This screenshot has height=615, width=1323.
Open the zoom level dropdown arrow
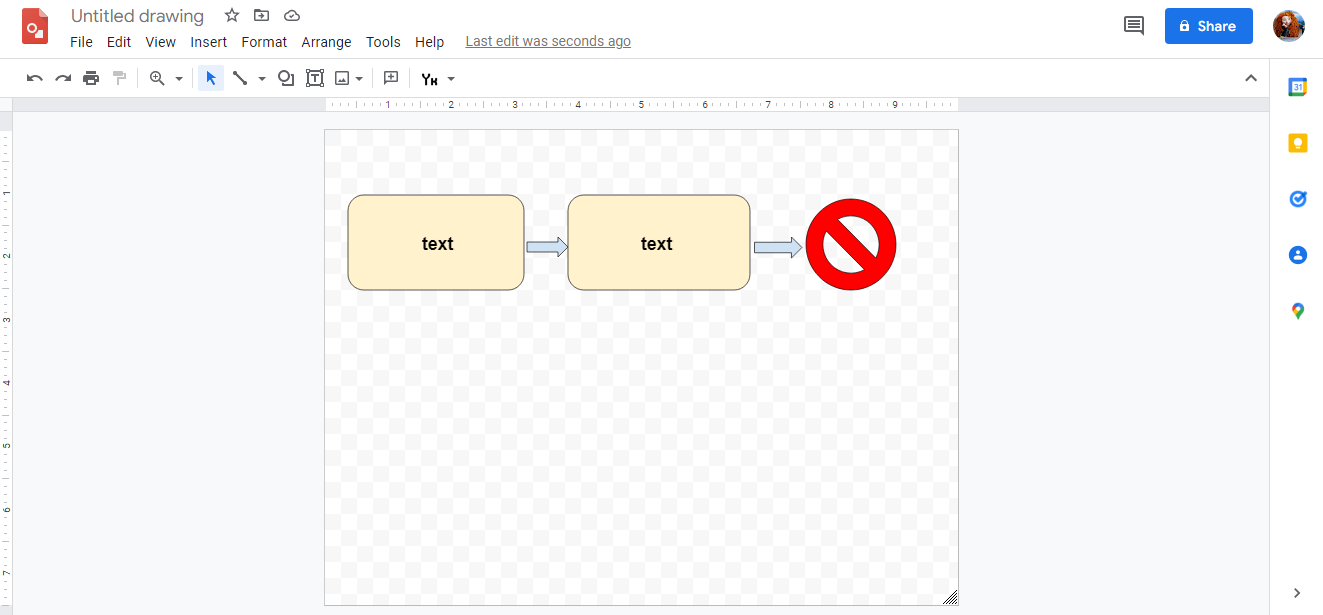pos(179,78)
